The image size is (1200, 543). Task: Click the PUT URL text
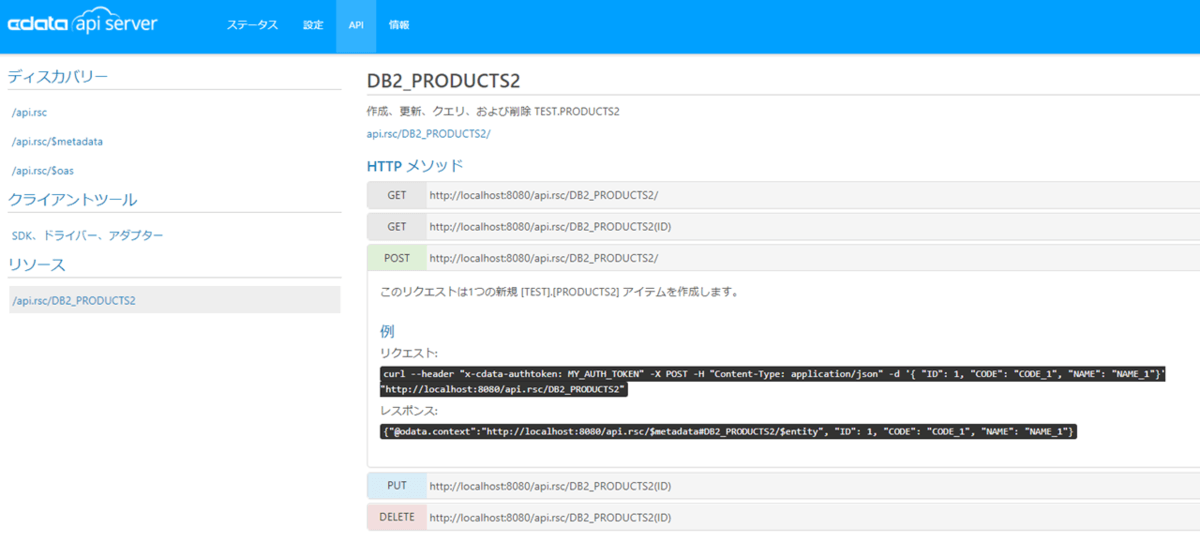click(550, 486)
